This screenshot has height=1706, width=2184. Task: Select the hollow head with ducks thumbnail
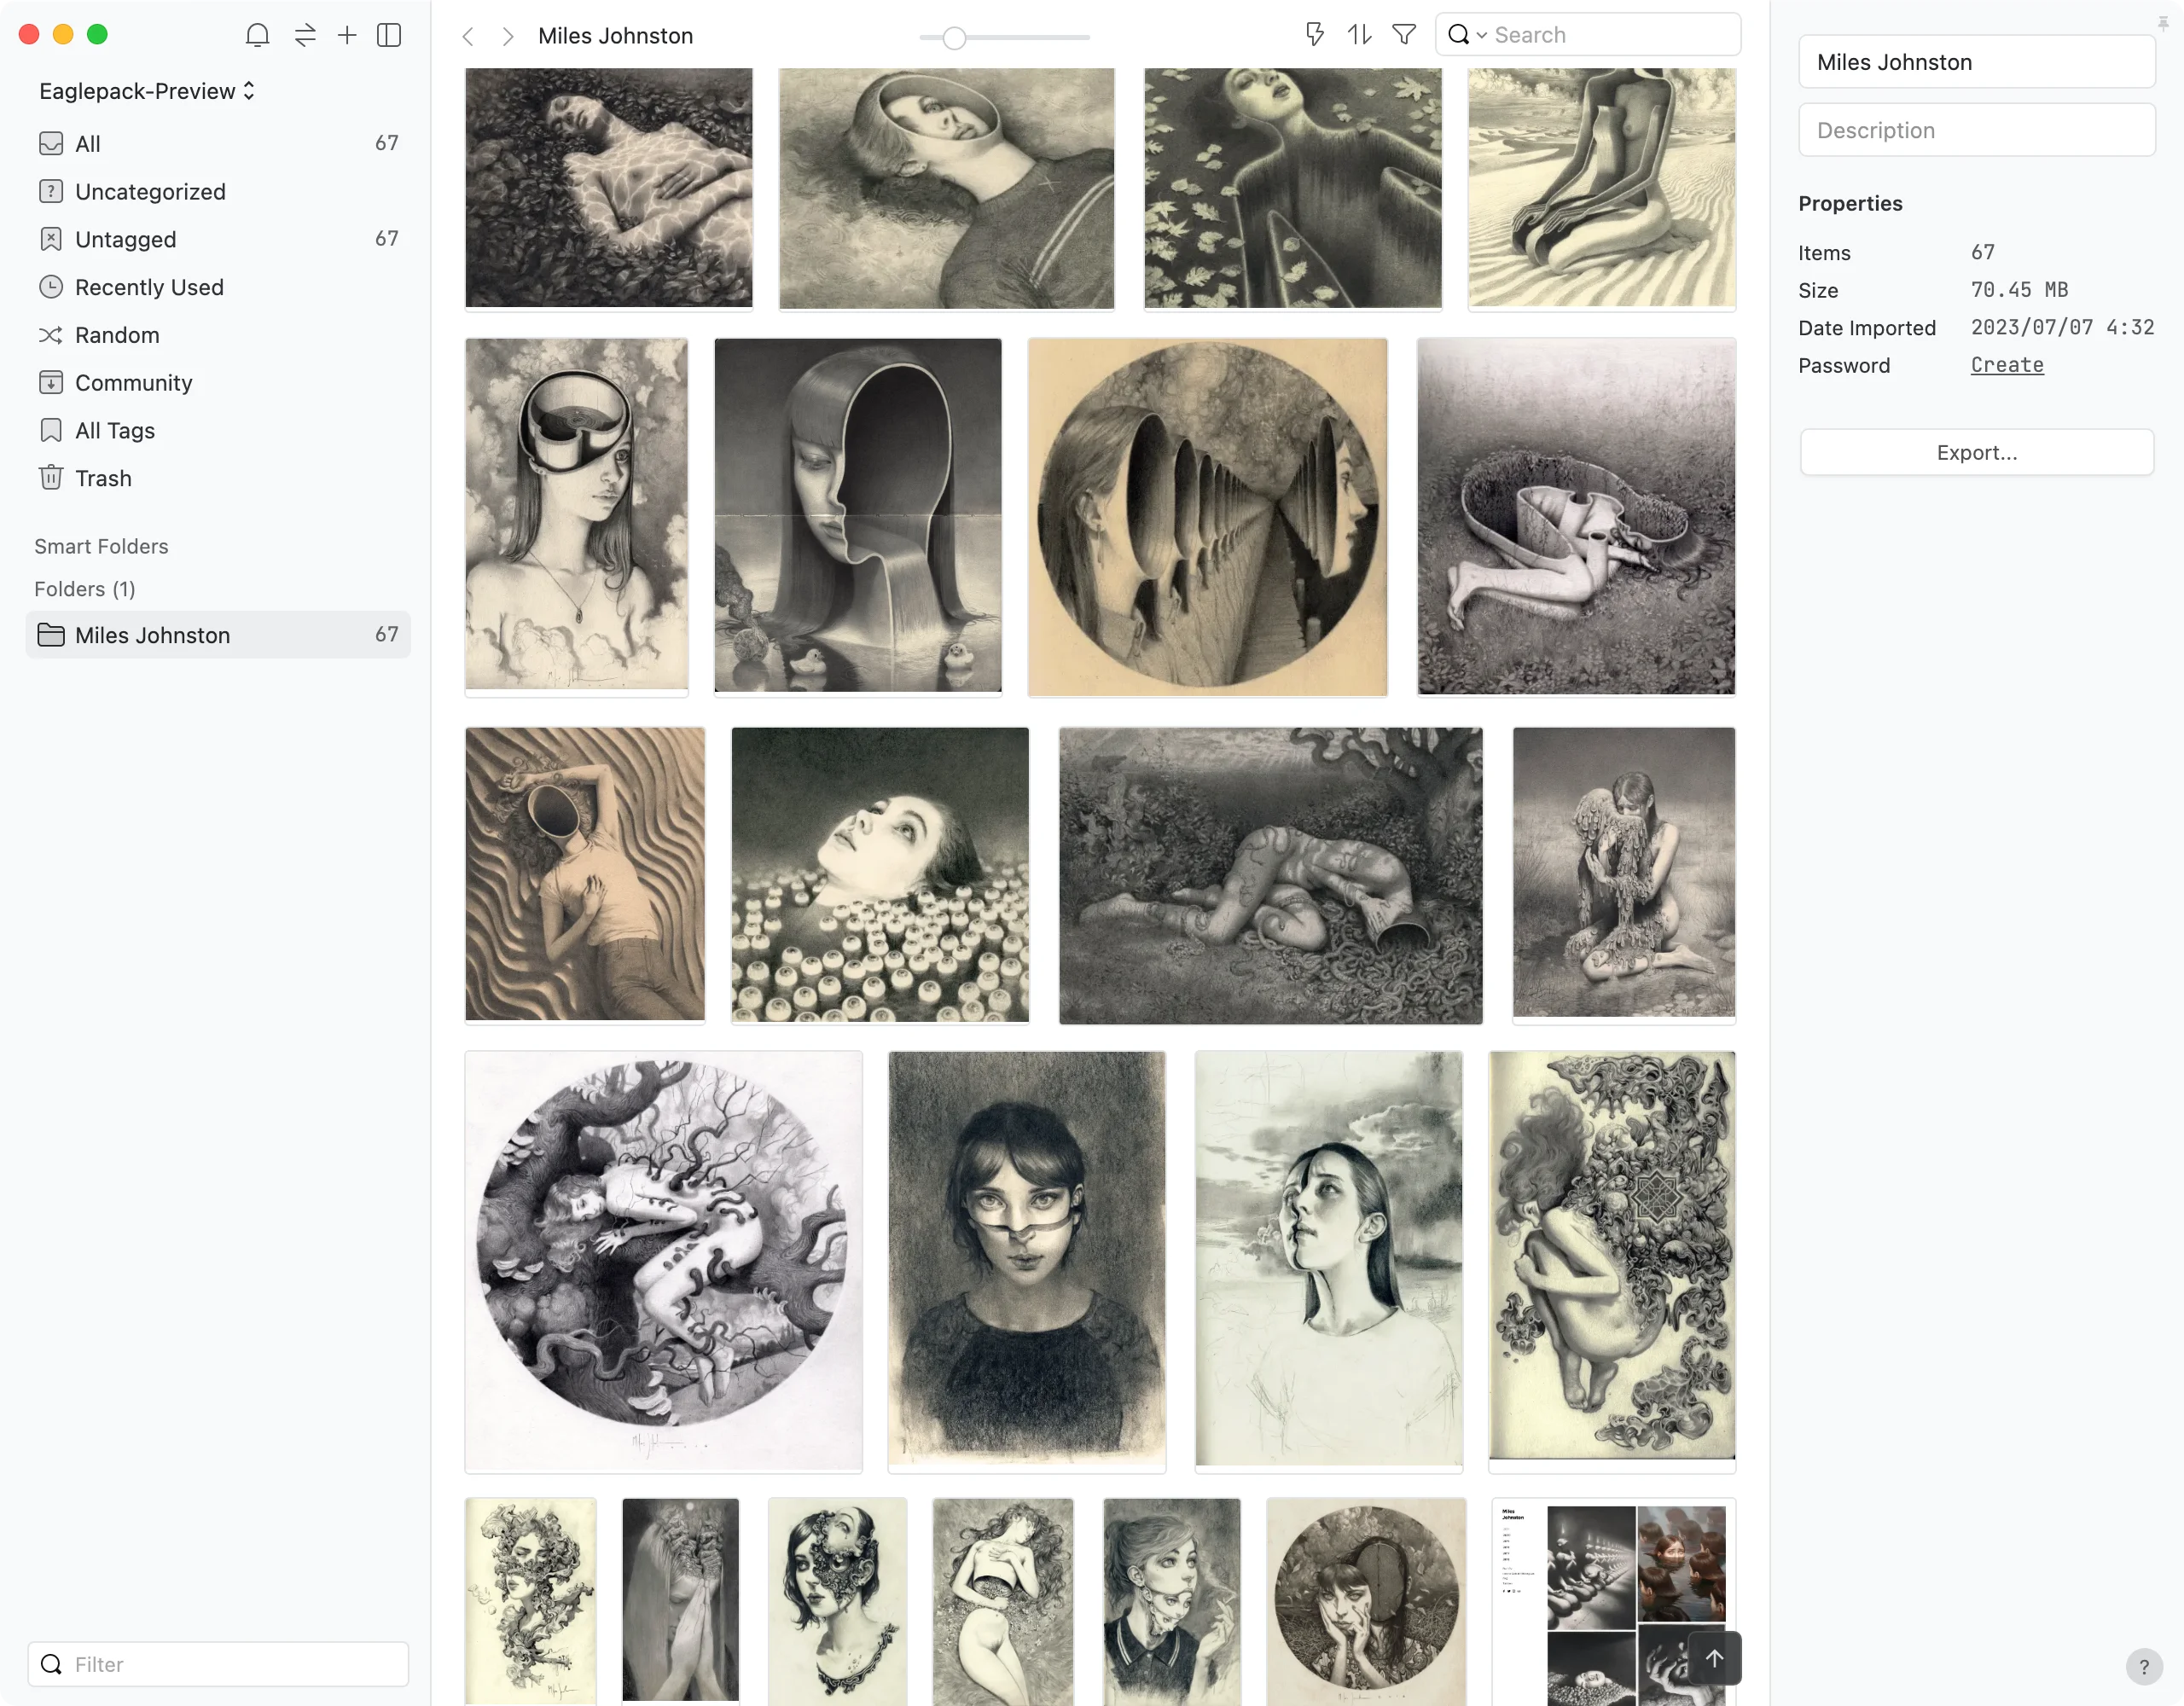pyautogui.click(x=858, y=516)
